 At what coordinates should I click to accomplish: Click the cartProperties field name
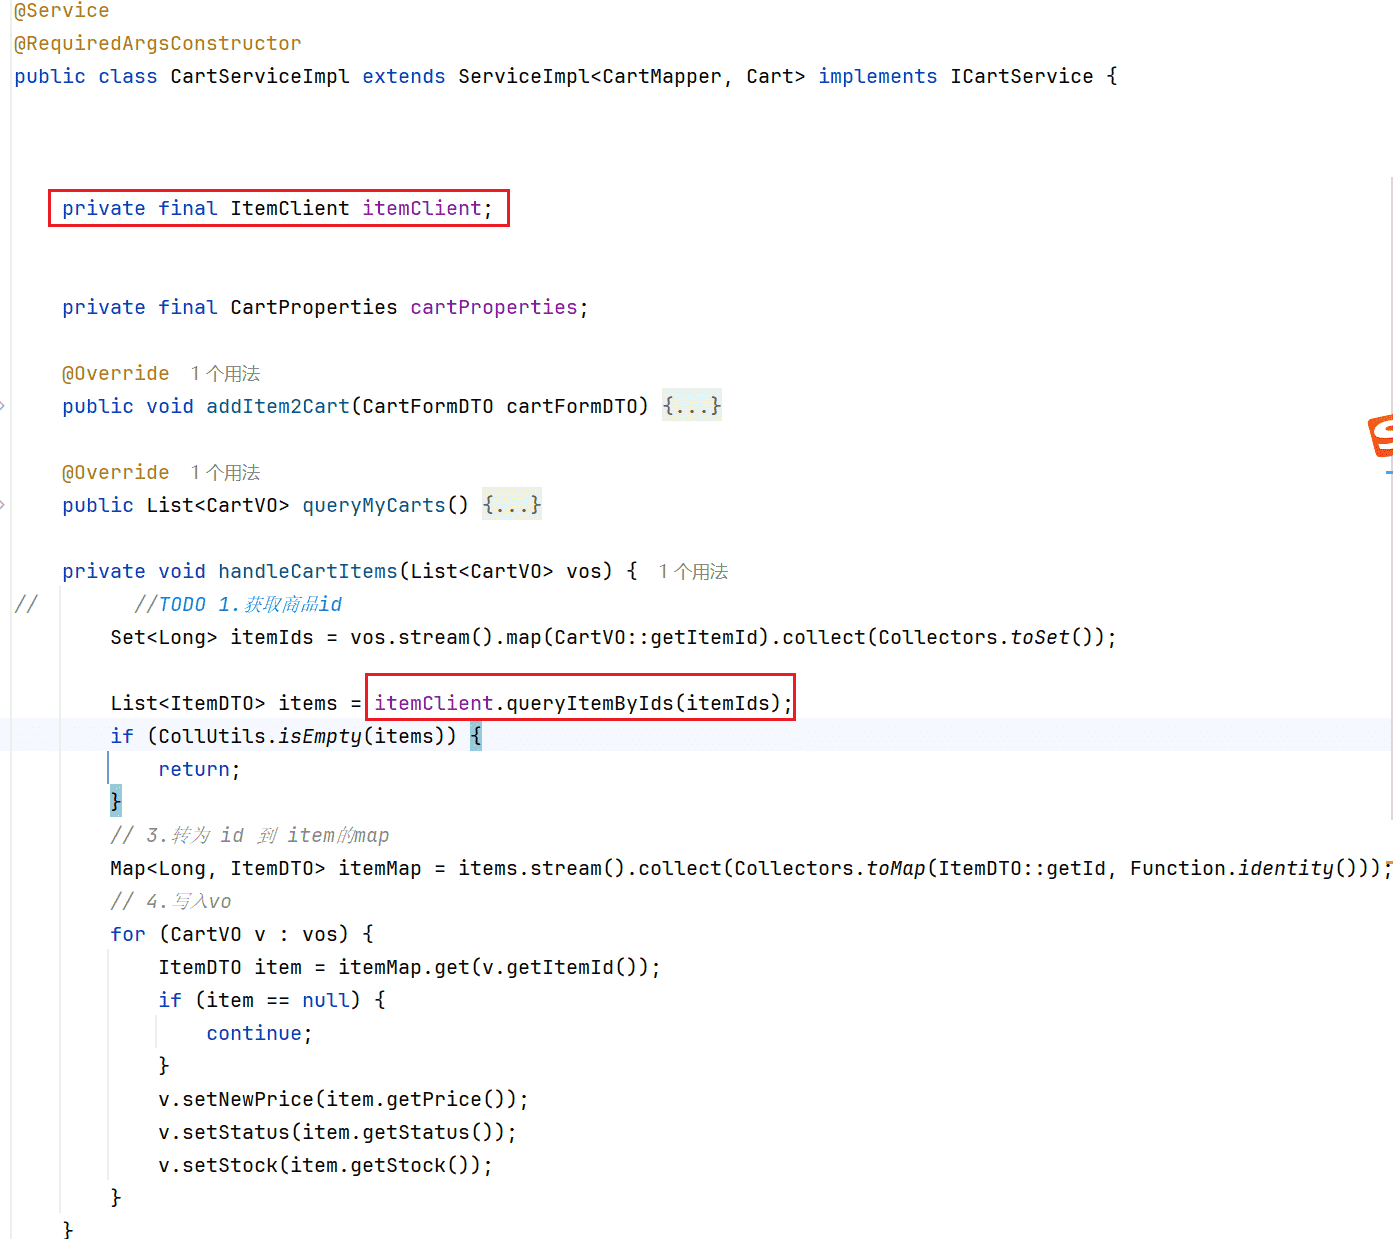pos(493,307)
